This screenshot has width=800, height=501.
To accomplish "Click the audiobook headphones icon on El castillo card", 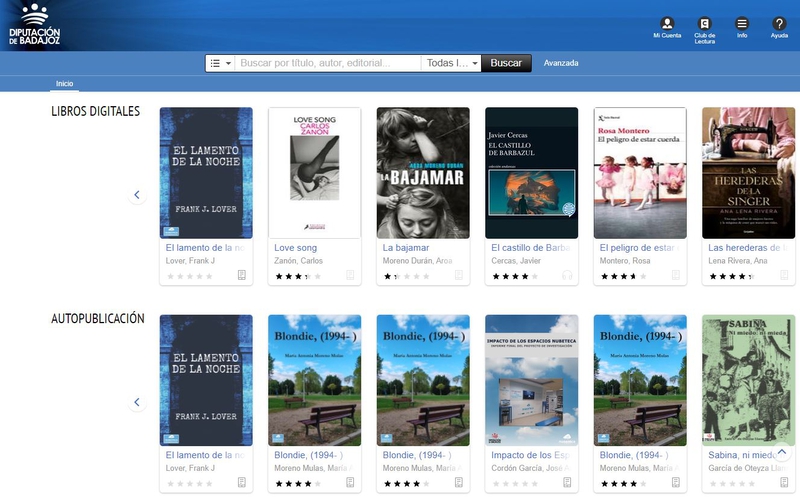I will click(567, 275).
